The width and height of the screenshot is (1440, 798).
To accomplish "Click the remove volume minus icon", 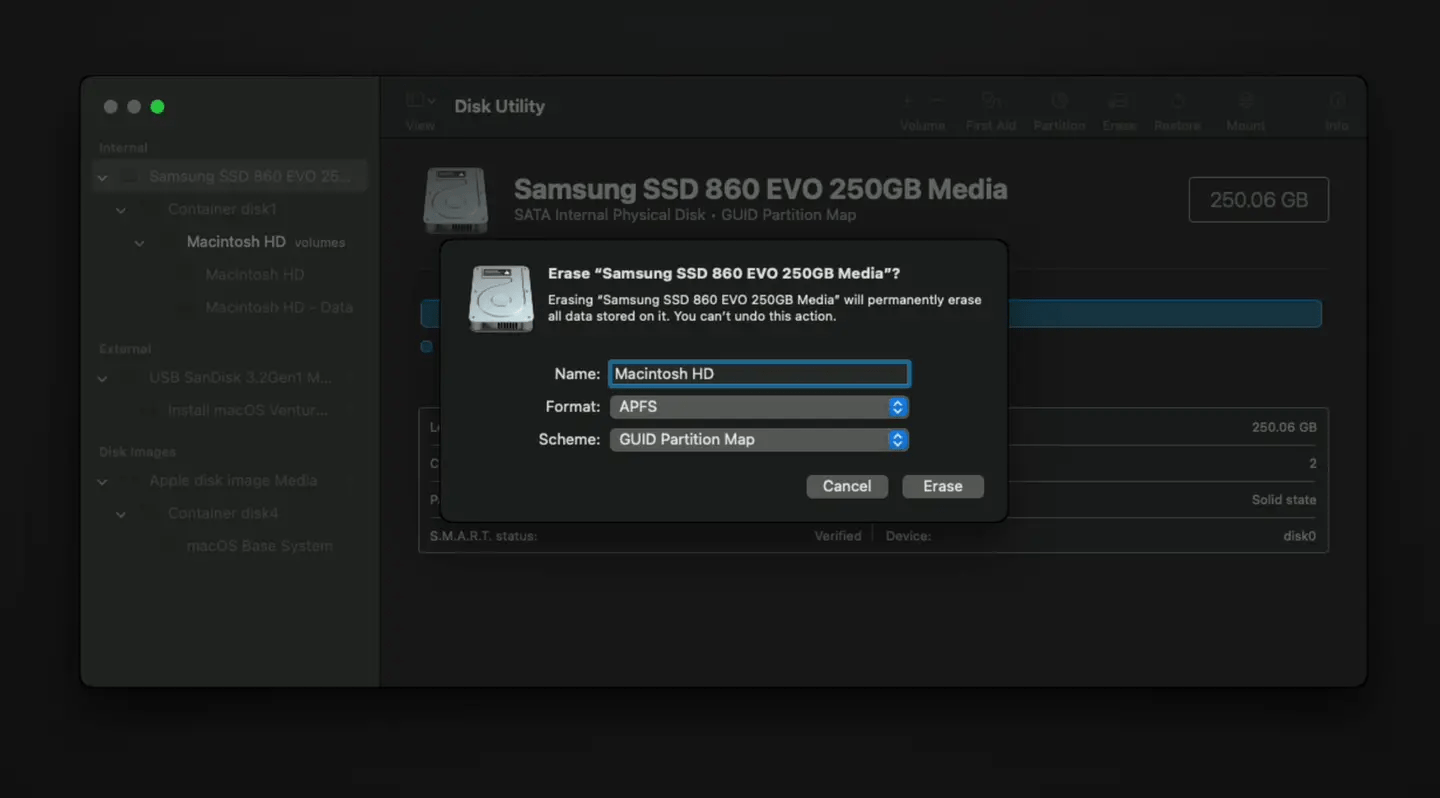I will (937, 101).
